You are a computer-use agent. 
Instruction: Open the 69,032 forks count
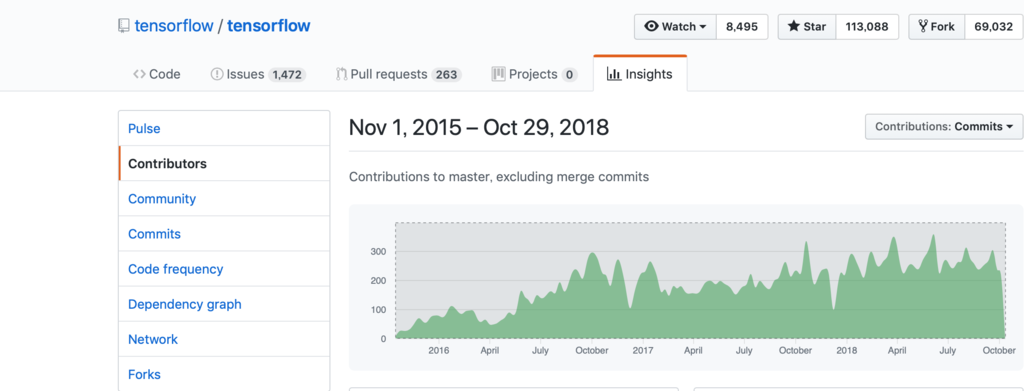pyautogui.click(x=993, y=27)
